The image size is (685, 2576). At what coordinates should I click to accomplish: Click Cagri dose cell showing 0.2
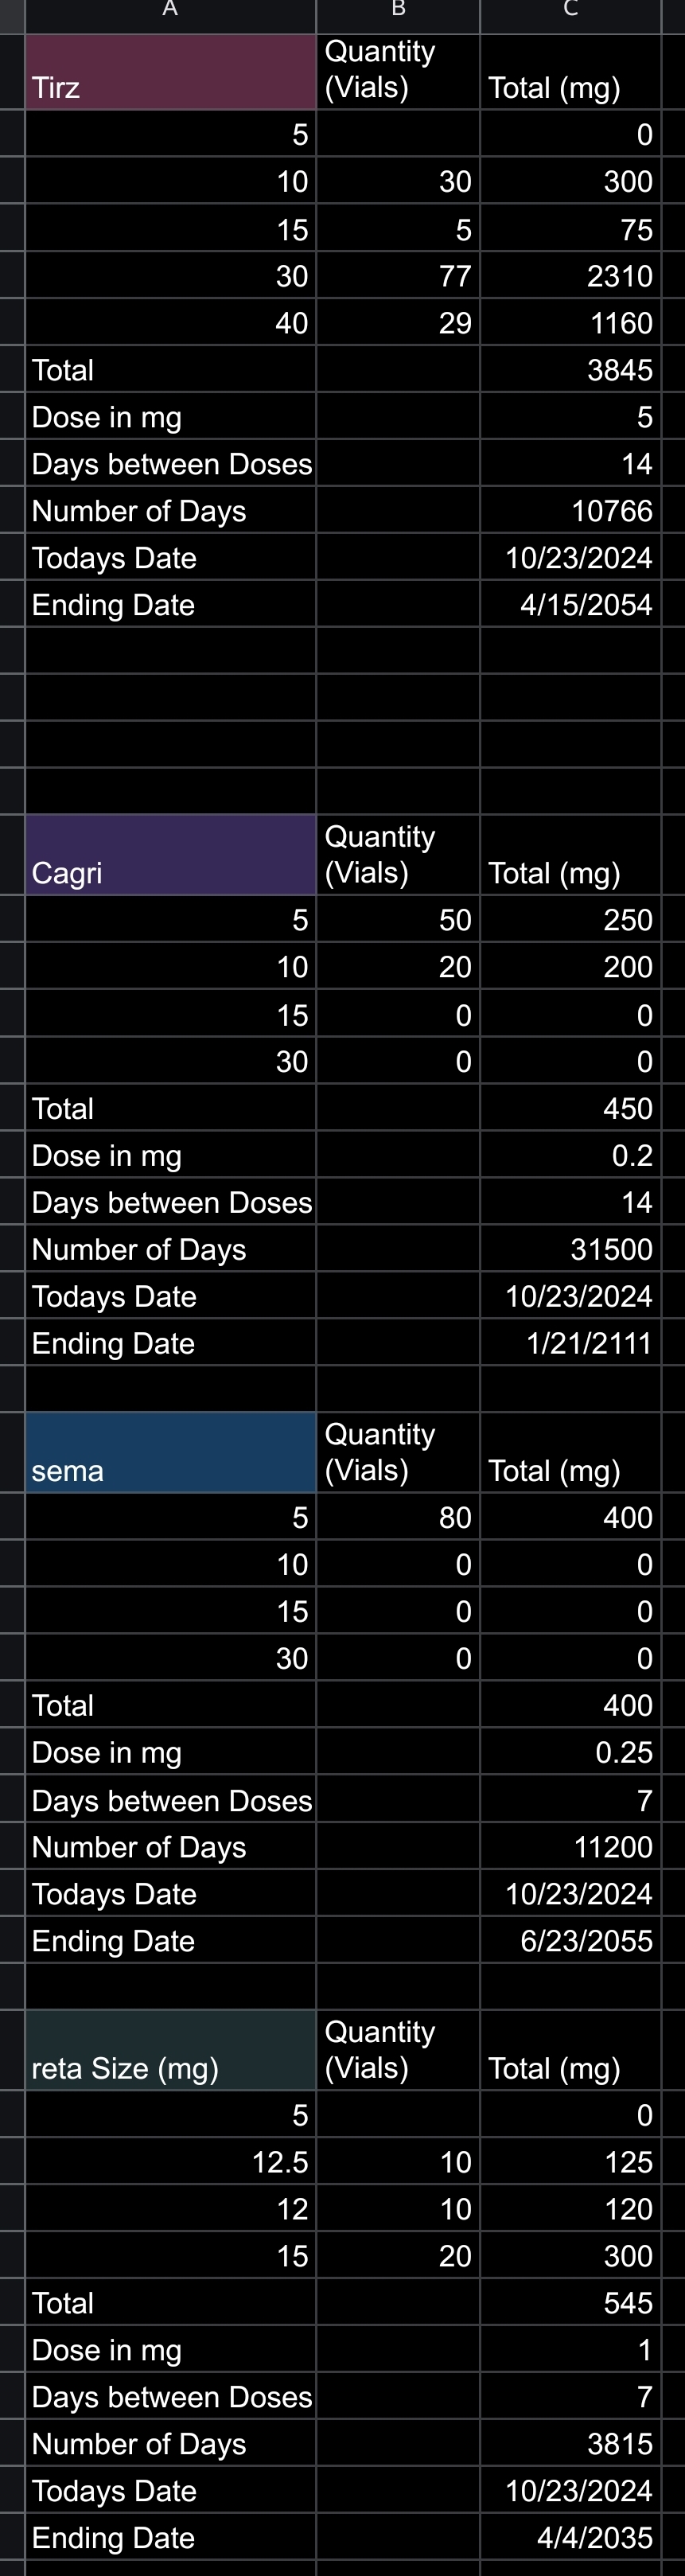pyautogui.click(x=570, y=1156)
